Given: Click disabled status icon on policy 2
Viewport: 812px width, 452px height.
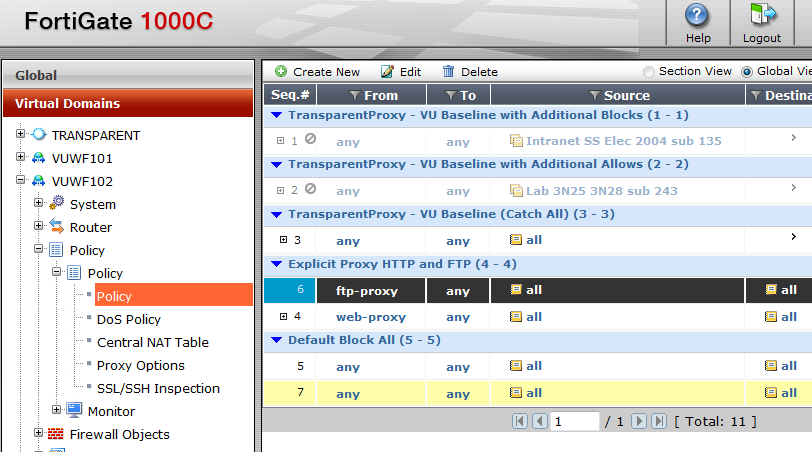Looking at the screenshot, I should coord(310,188).
